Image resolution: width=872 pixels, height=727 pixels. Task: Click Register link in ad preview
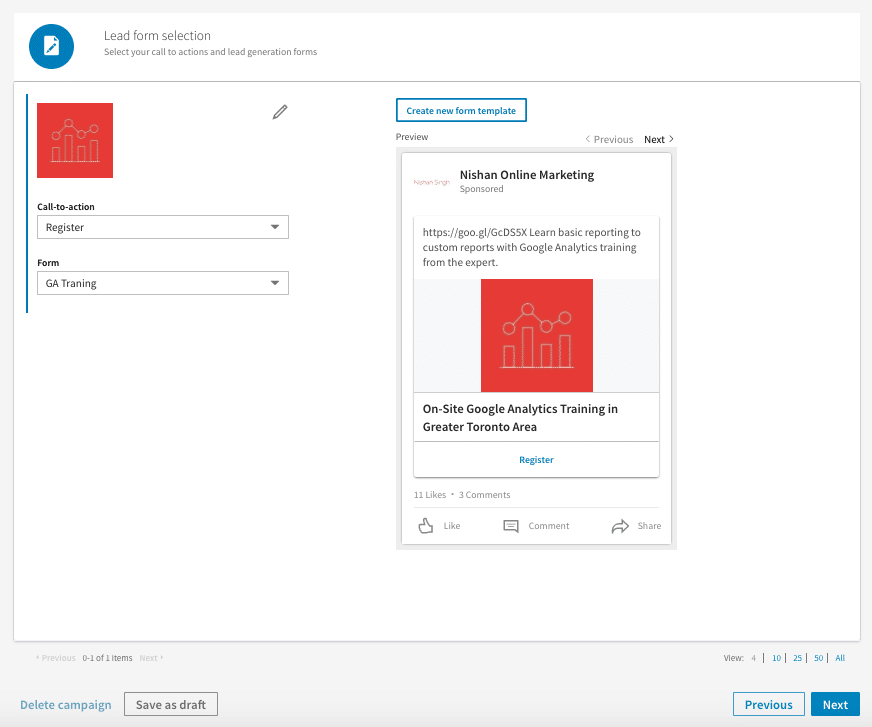click(536, 460)
